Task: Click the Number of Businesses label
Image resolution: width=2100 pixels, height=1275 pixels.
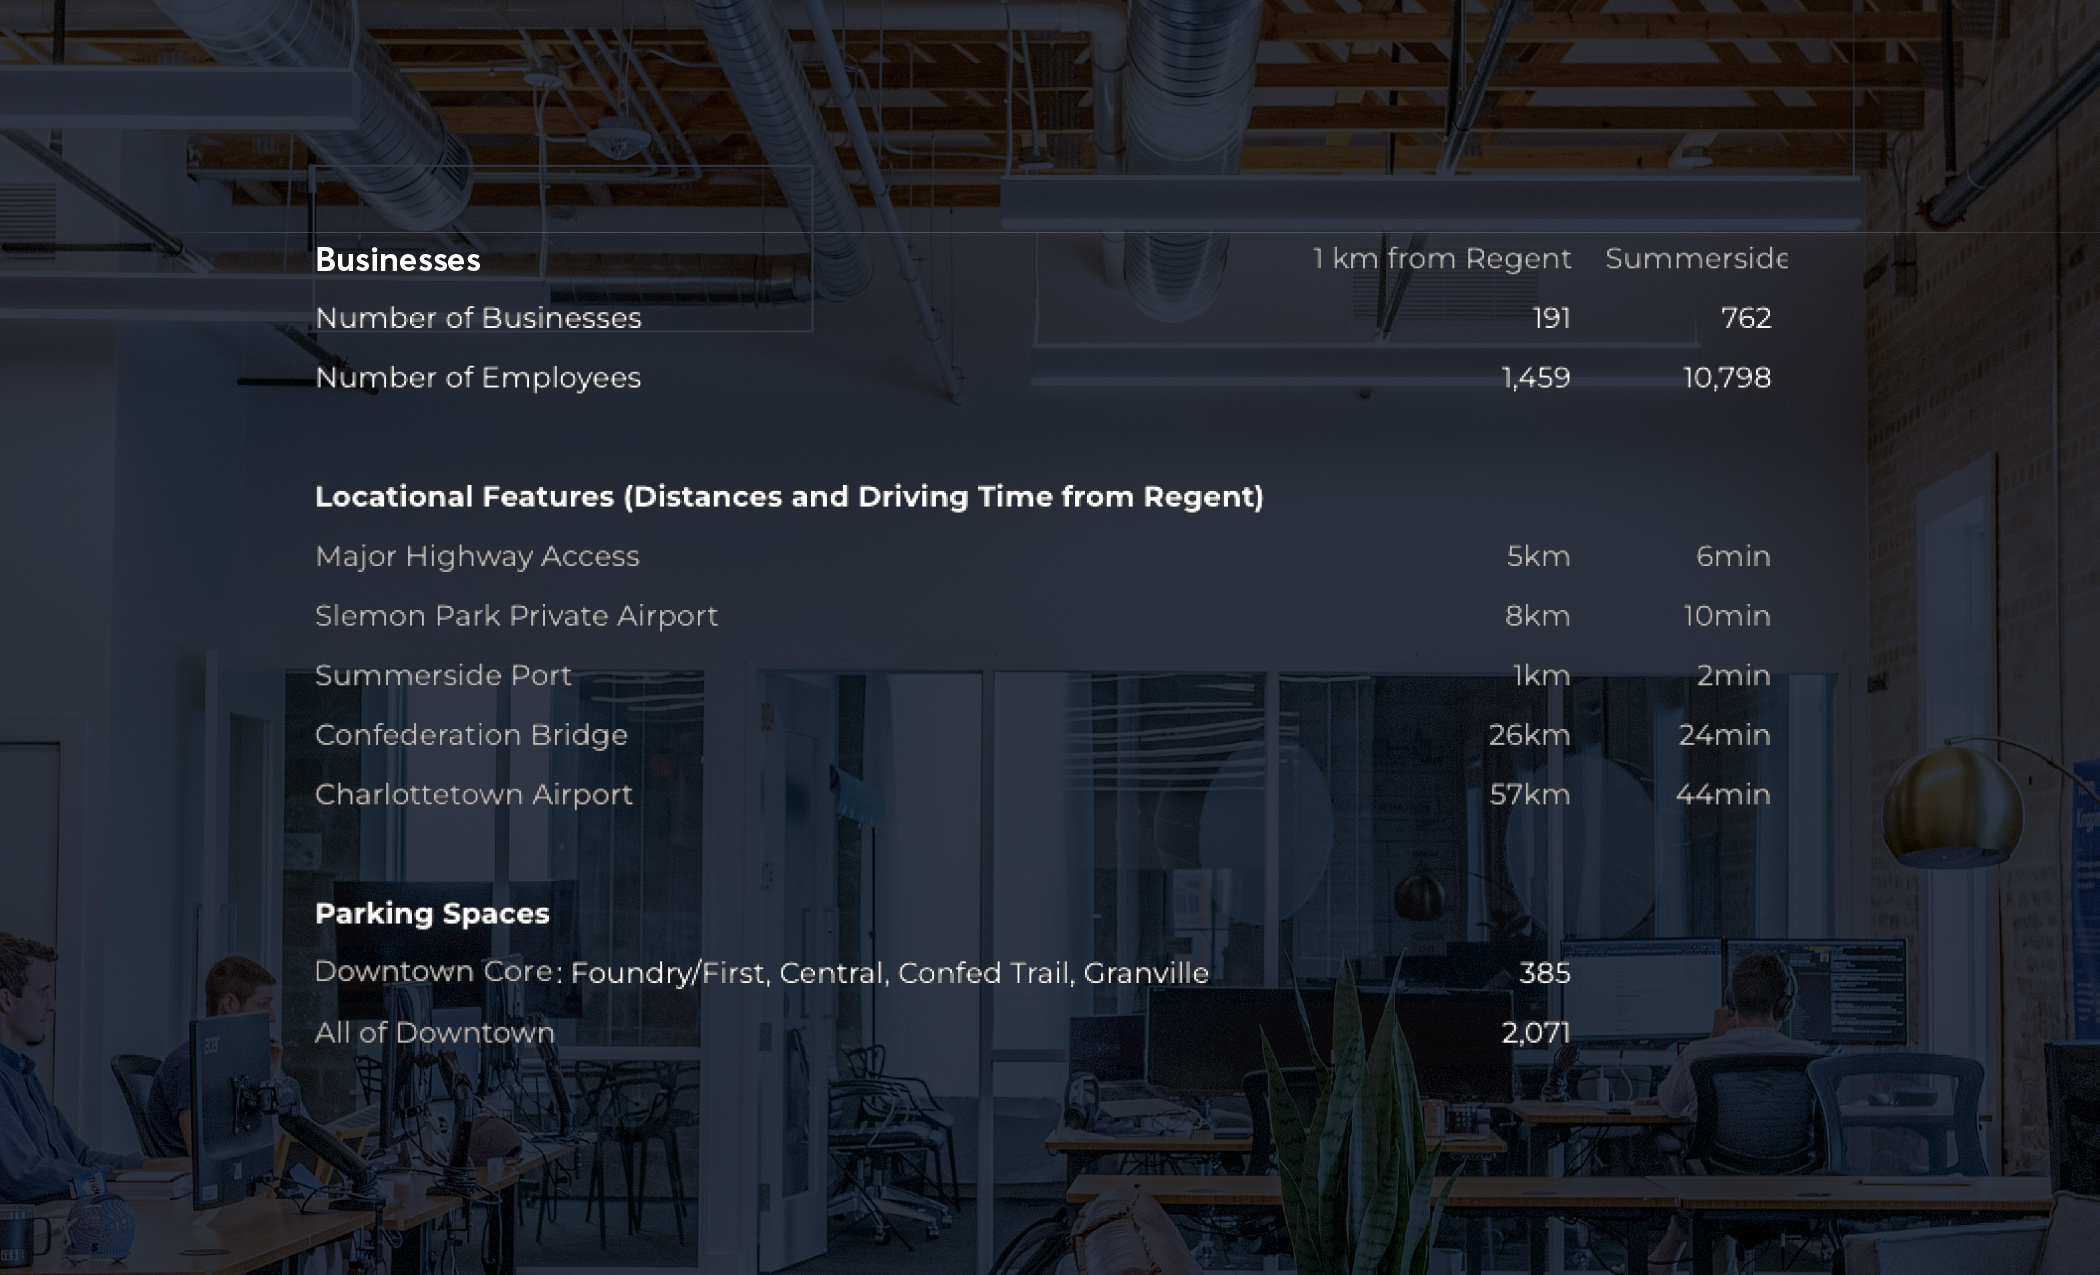Action: 478,318
